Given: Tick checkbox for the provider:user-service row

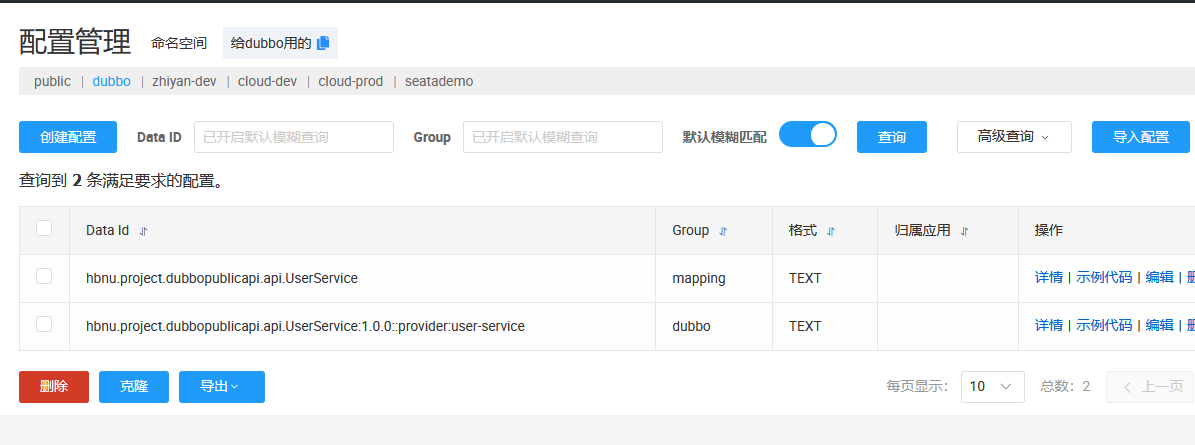Looking at the screenshot, I should pos(44,325).
